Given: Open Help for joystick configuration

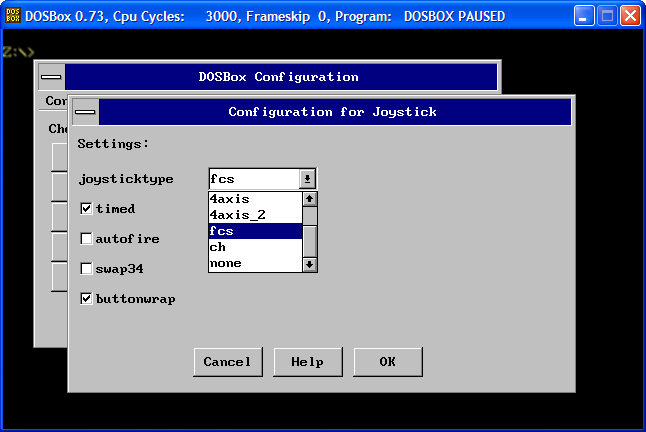Looking at the screenshot, I should [x=308, y=362].
